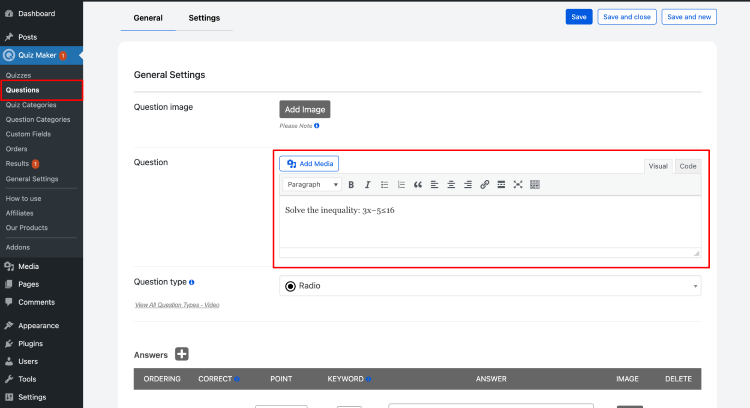Screen dimensions: 750x408
Task: Insert a numbered list
Action: coord(401,185)
